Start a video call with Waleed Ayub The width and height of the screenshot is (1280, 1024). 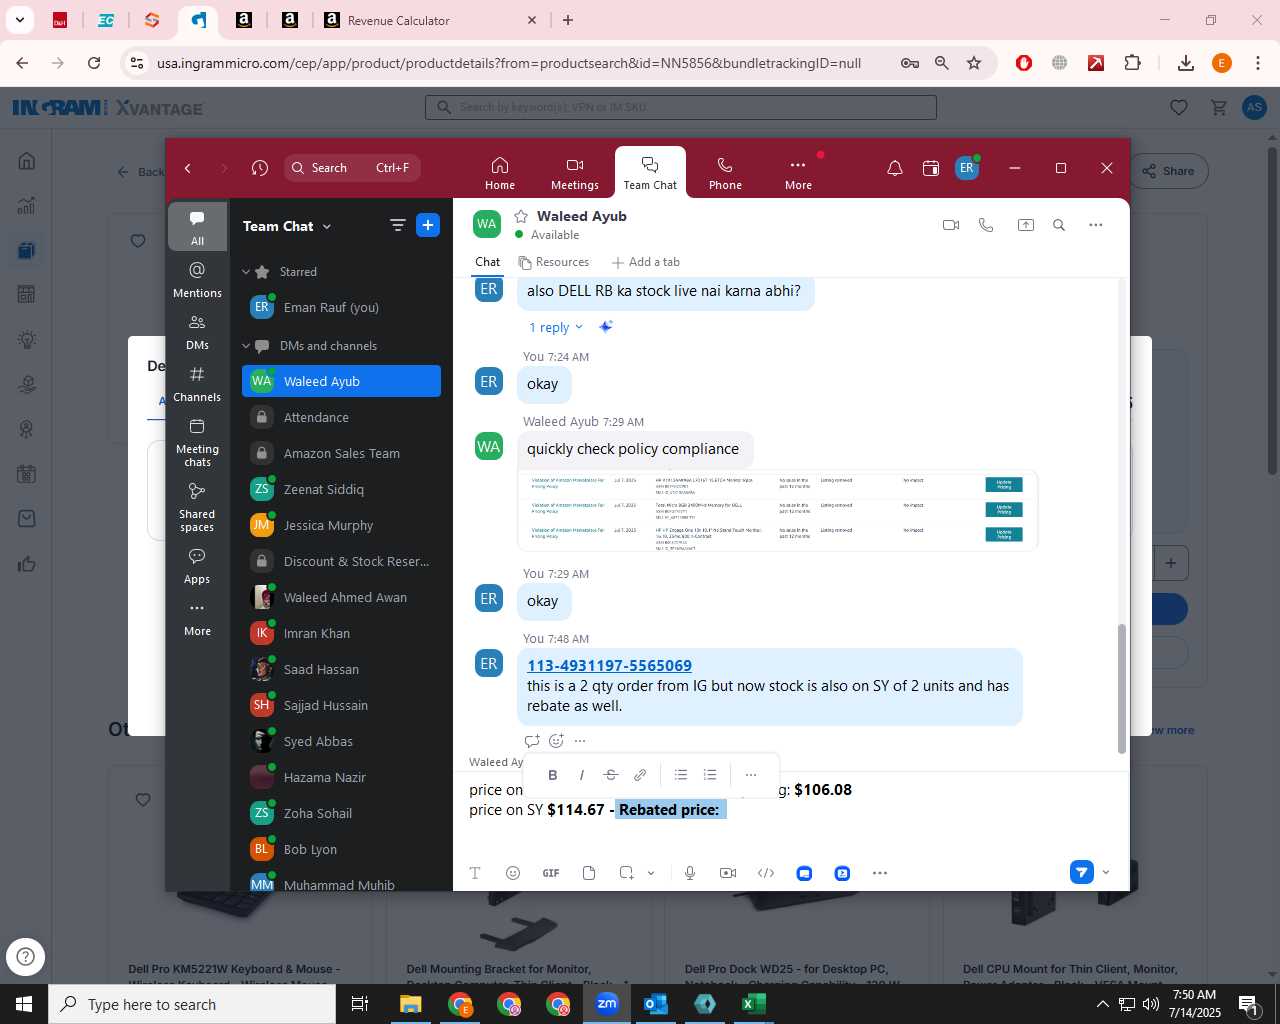[x=951, y=225]
